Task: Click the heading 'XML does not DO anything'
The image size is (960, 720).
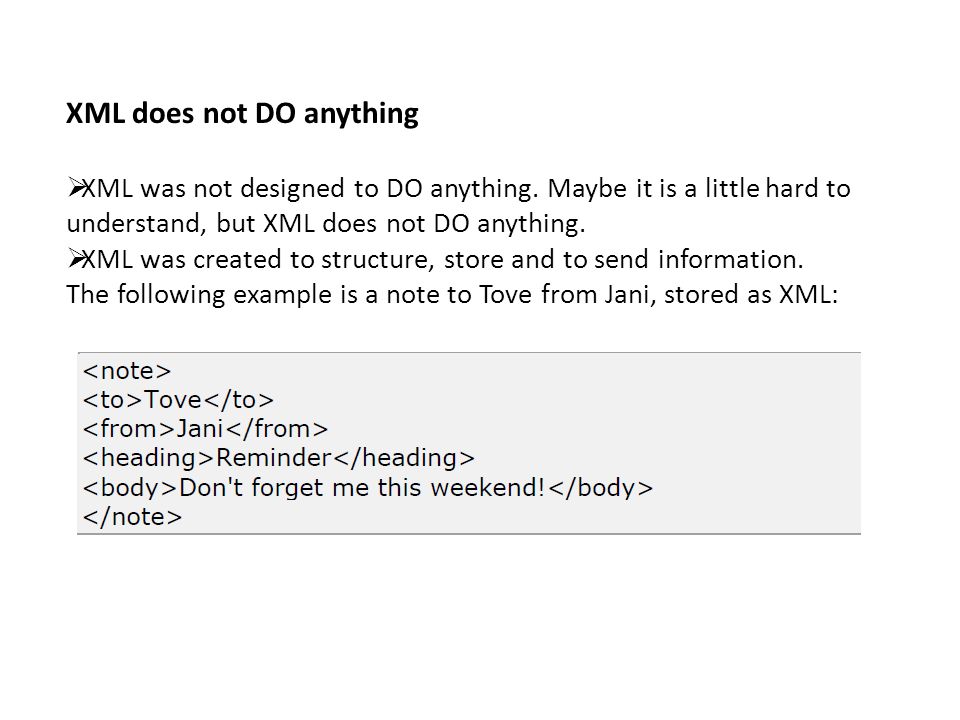Action: click(x=242, y=114)
